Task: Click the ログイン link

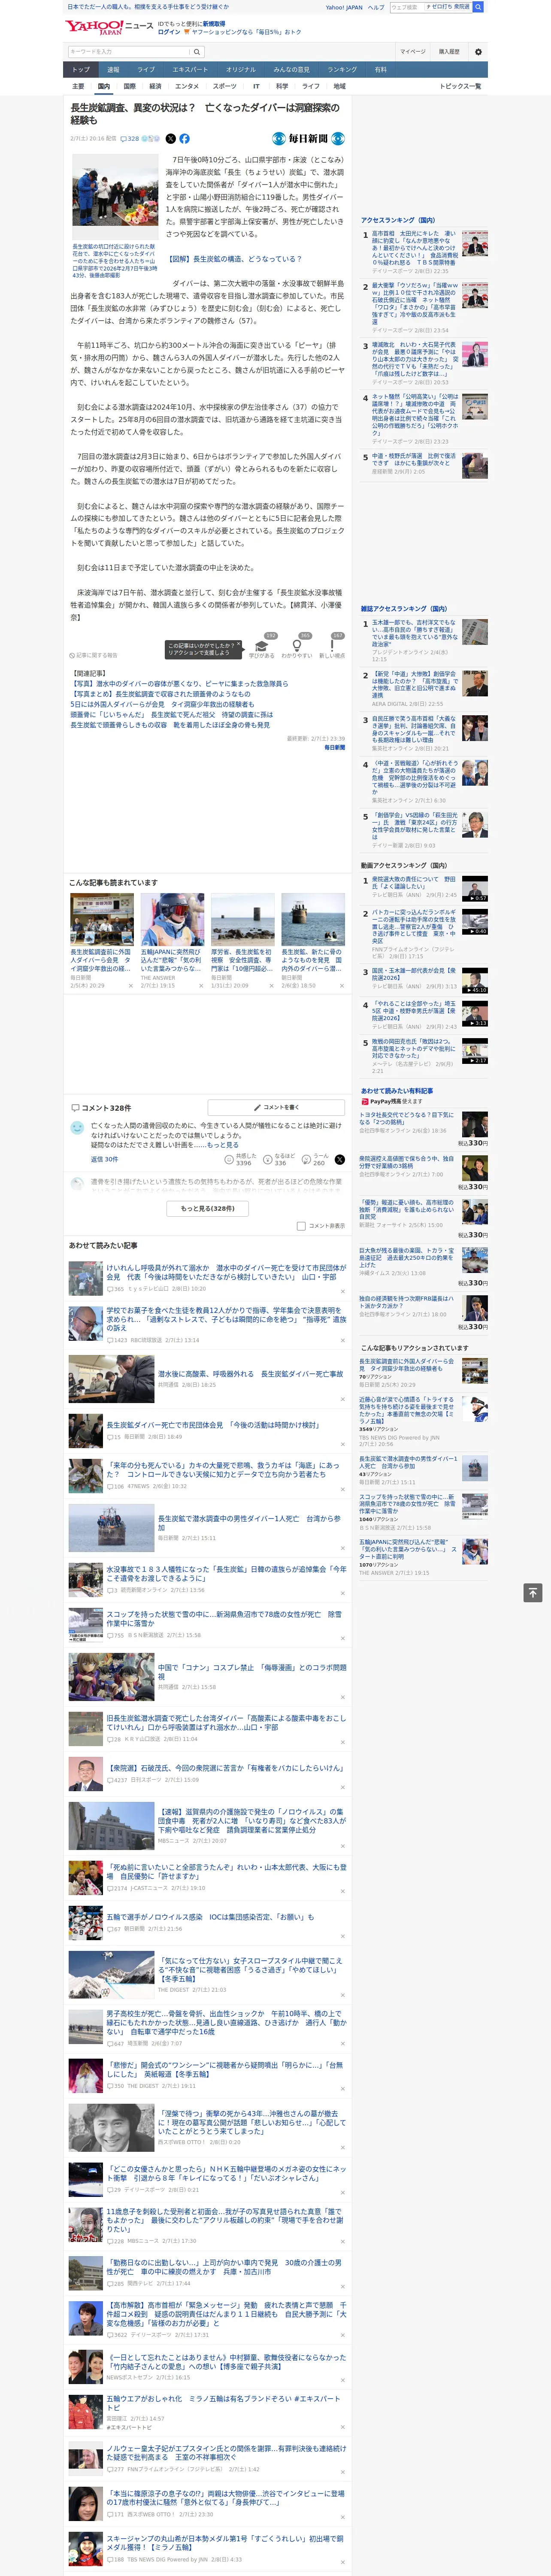Action: tap(169, 32)
